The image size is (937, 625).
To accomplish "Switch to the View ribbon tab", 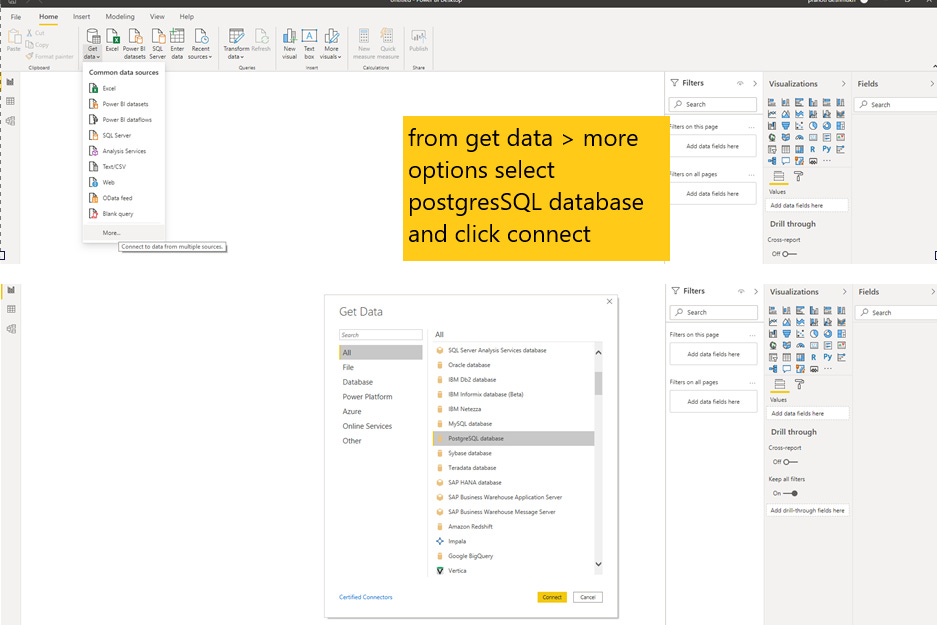I will click(157, 17).
